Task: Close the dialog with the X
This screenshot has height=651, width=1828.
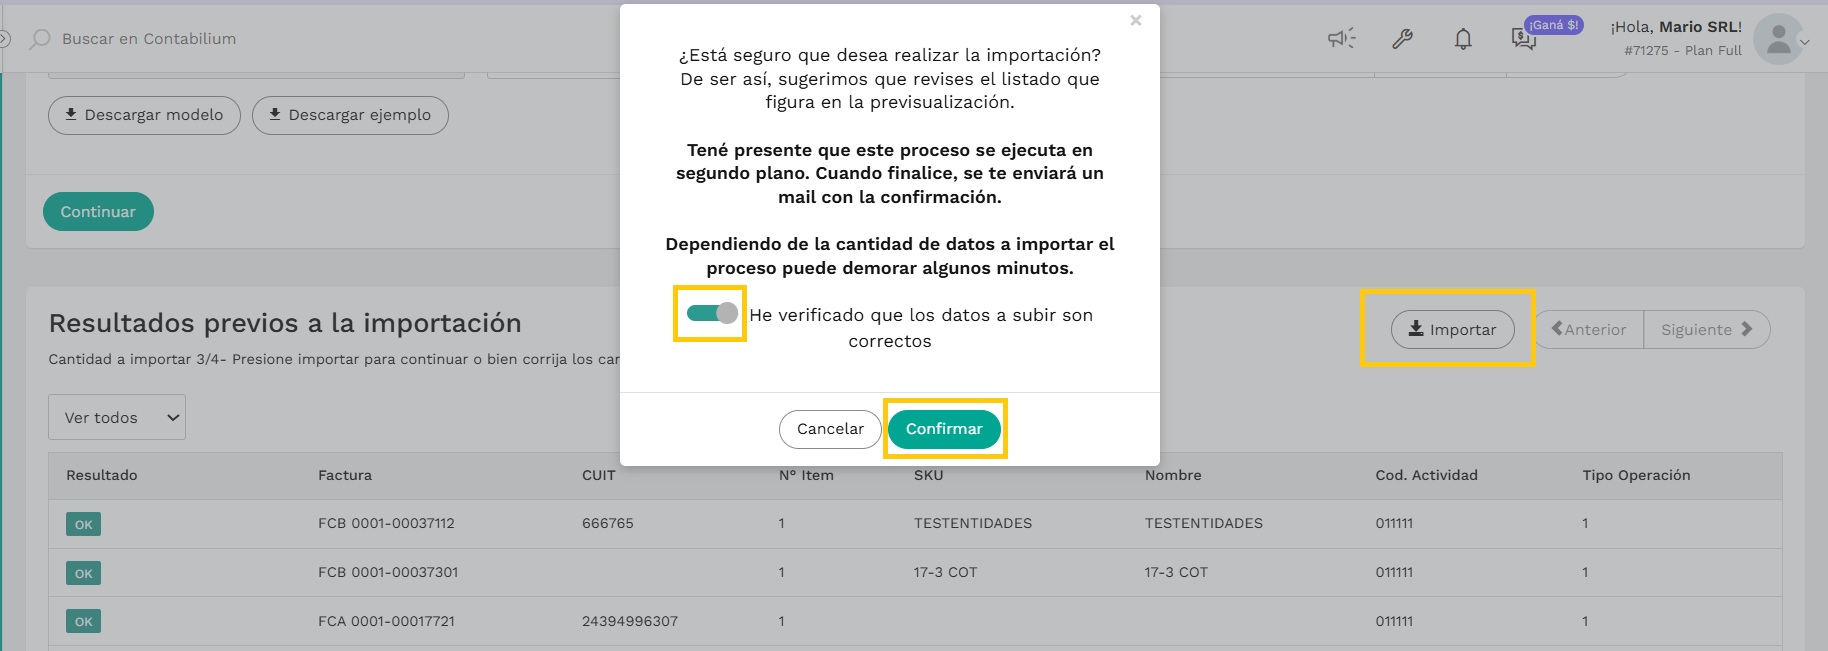Action: click(x=1136, y=20)
